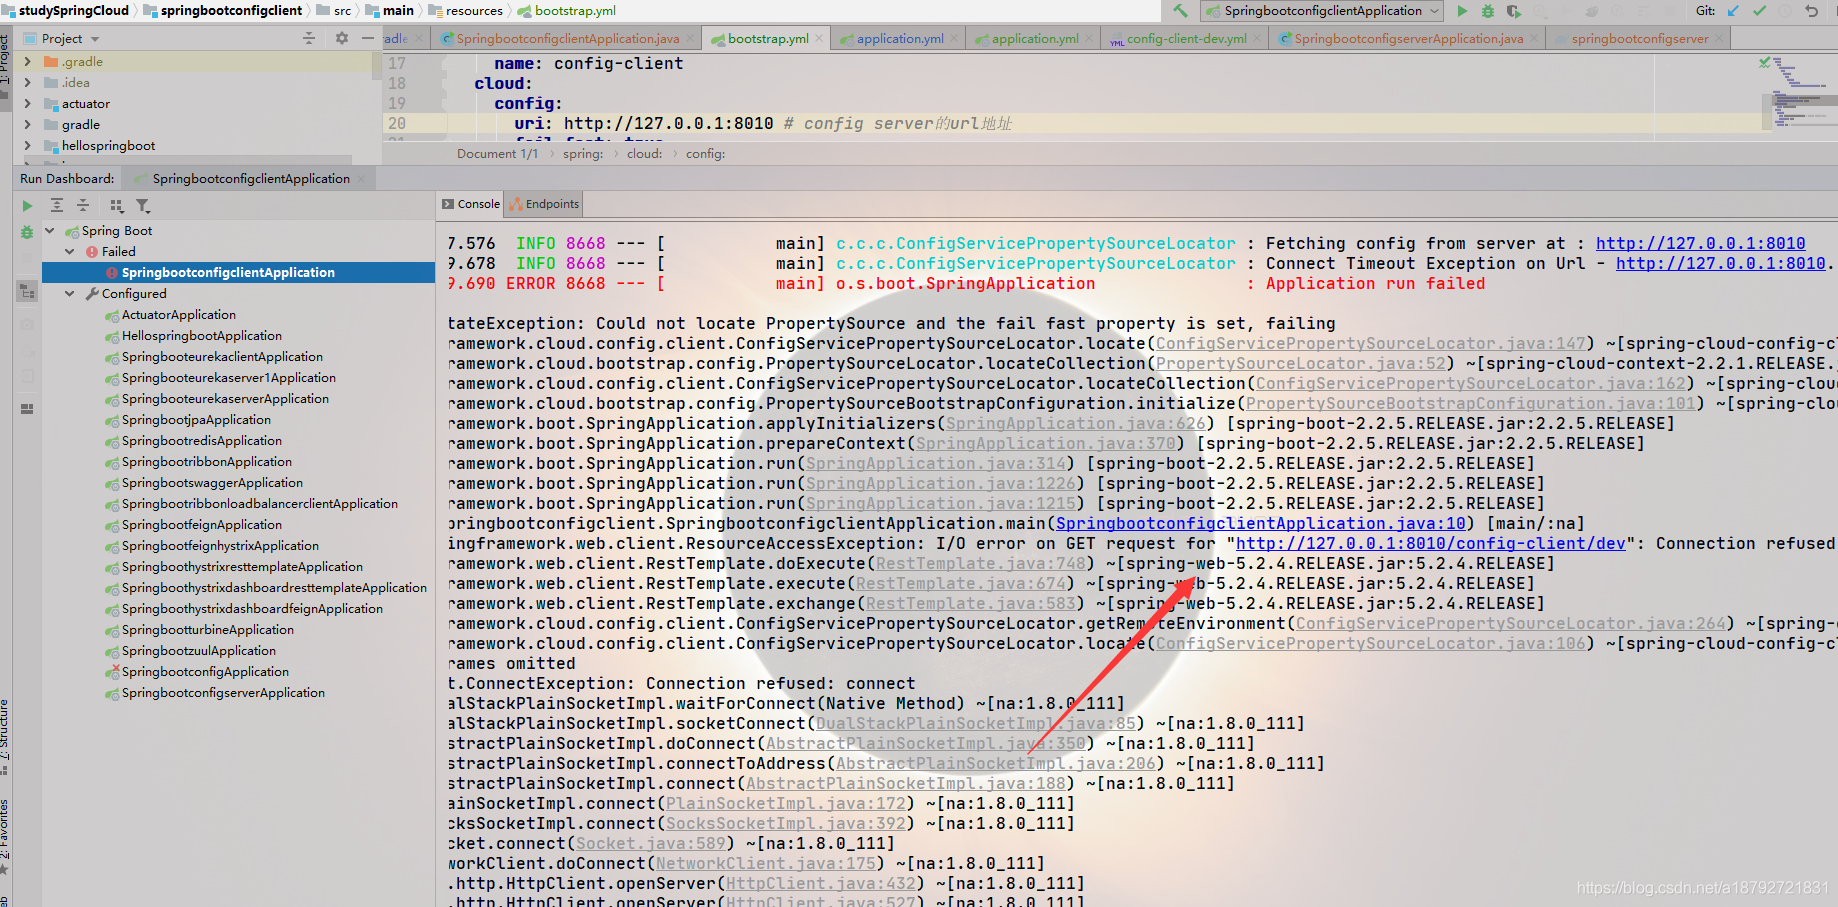Click the Git commit checkmark icon

(x=1759, y=11)
